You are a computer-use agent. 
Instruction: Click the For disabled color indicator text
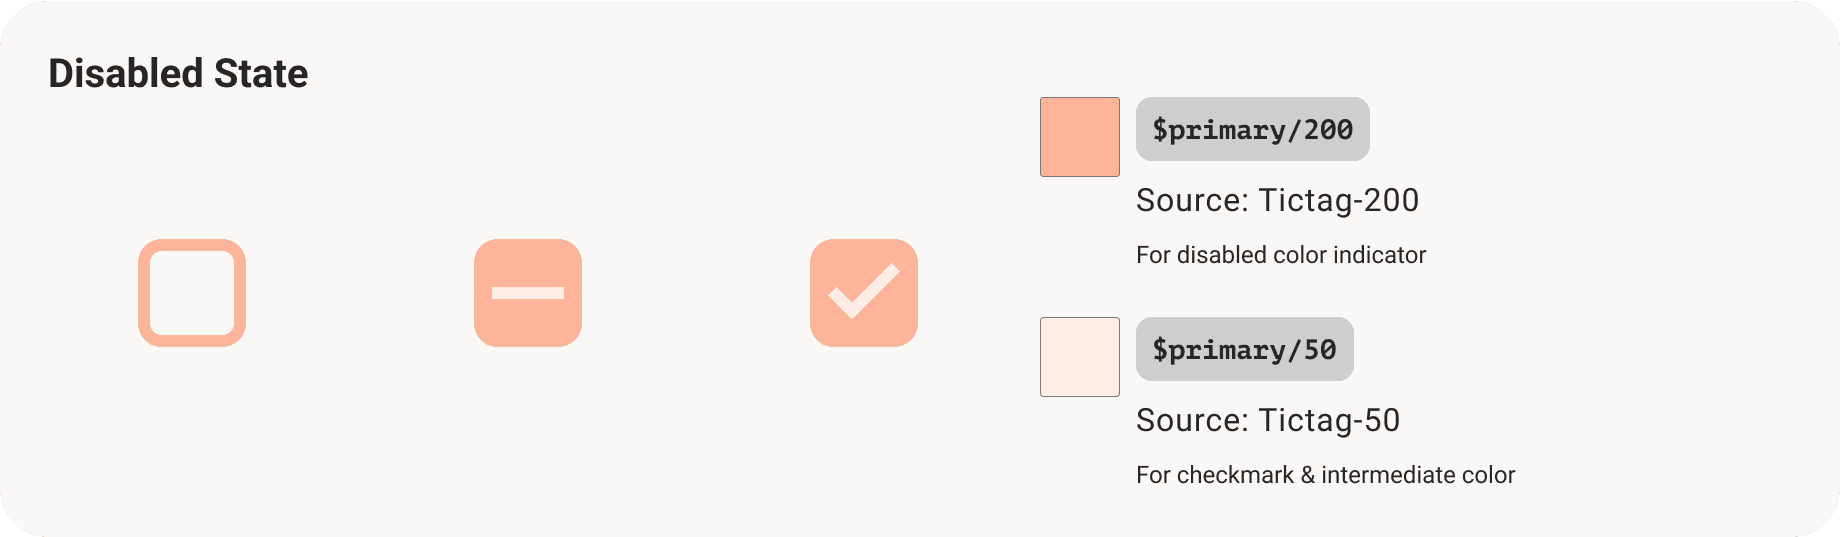click(1281, 255)
